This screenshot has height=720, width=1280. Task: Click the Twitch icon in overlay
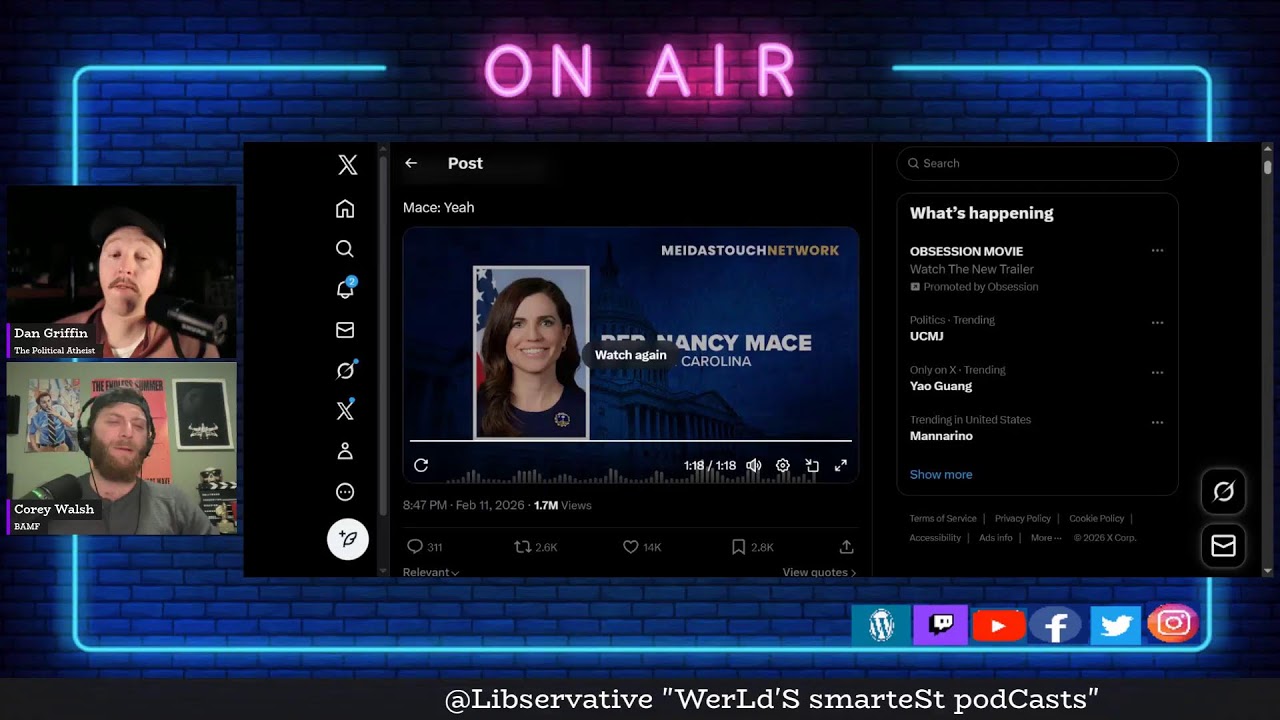pos(940,626)
